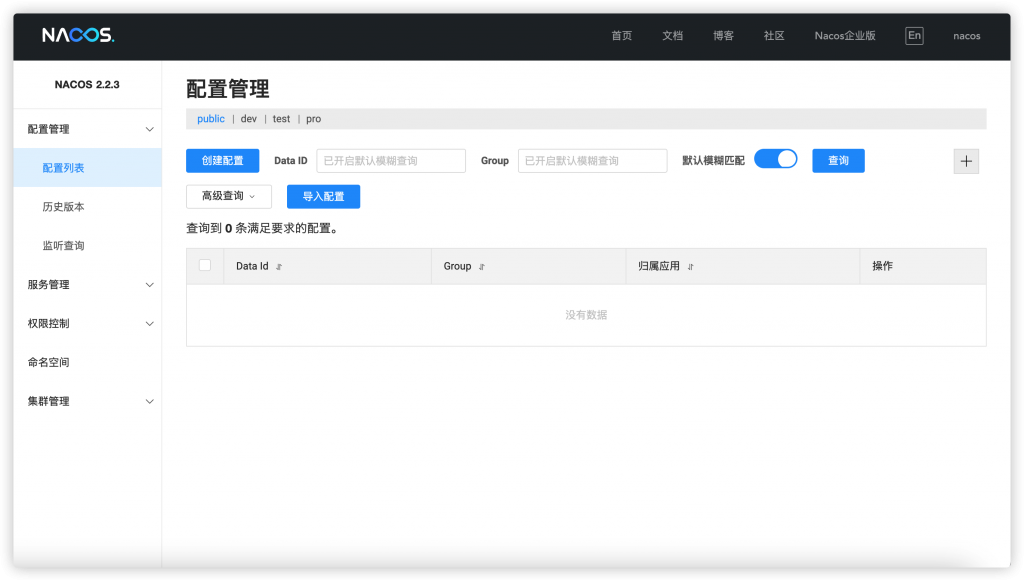1024x581 pixels.
Task: Open the 高级查询 dropdown
Action: pyautogui.click(x=229, y=197)
